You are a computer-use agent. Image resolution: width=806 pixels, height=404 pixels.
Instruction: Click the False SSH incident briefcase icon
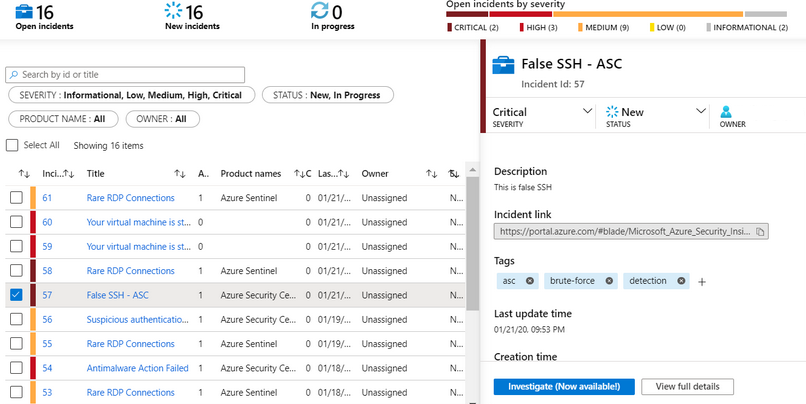point(503,66)
